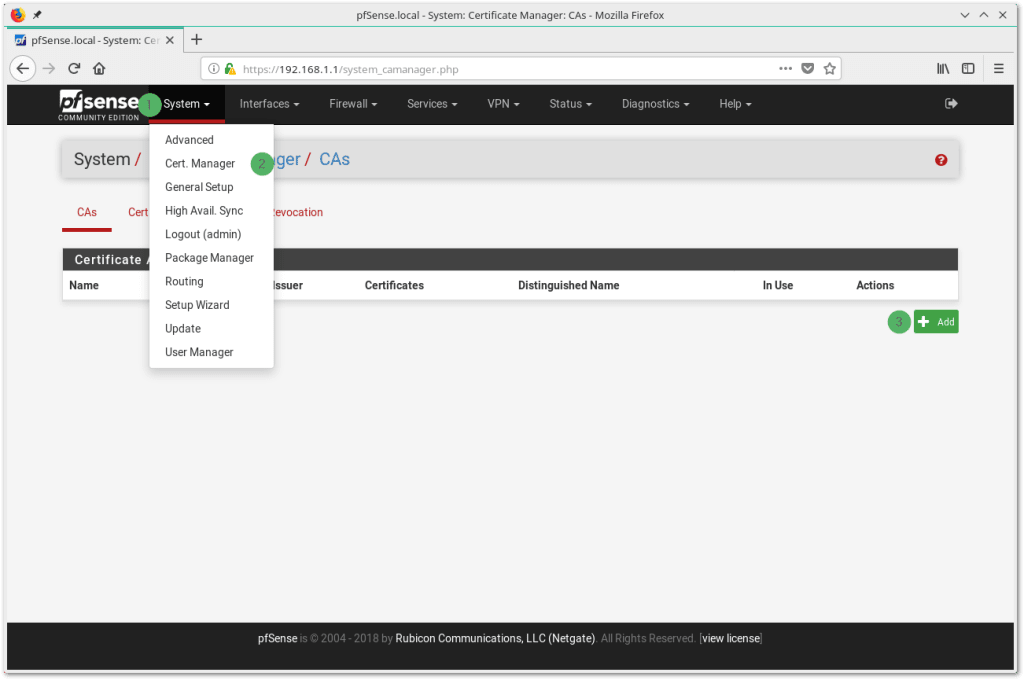Choose General Setup menu entry
This screenshot has height=680, width=1024.
[x=211, y=187]
